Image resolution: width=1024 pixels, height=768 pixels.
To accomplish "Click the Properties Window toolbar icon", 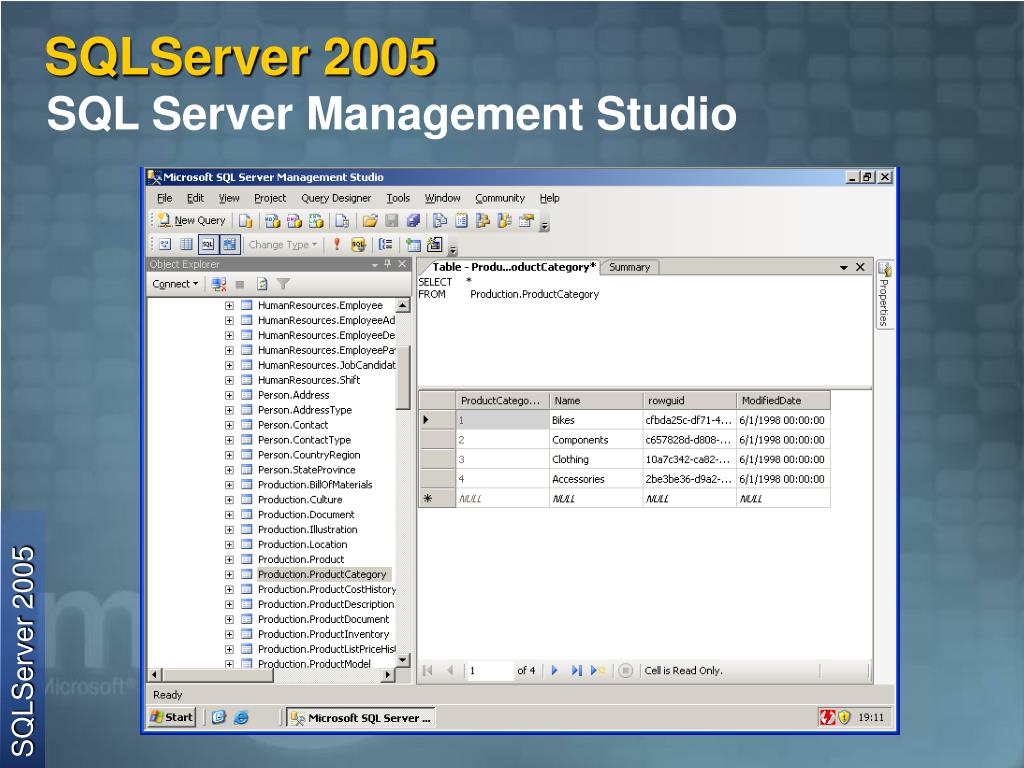I will click(526, 221).
